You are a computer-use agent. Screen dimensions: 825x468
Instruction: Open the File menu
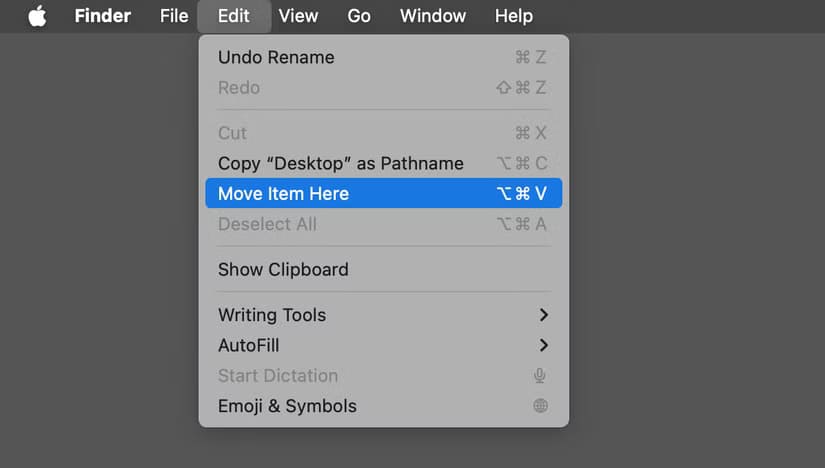click(x=174, y=16)
